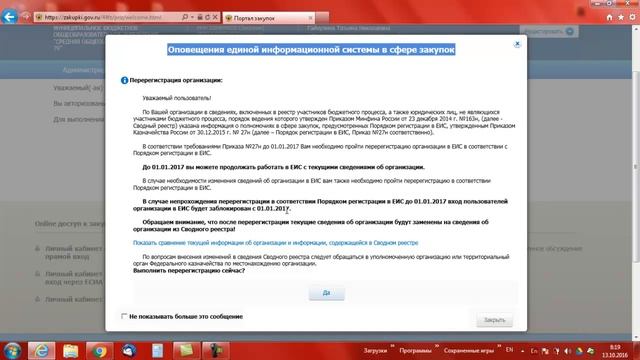Expand the Загрузки toolbar chevron
Image resolution: width=640 pixels, height=360 pixels.
click(x=392, y=347)
